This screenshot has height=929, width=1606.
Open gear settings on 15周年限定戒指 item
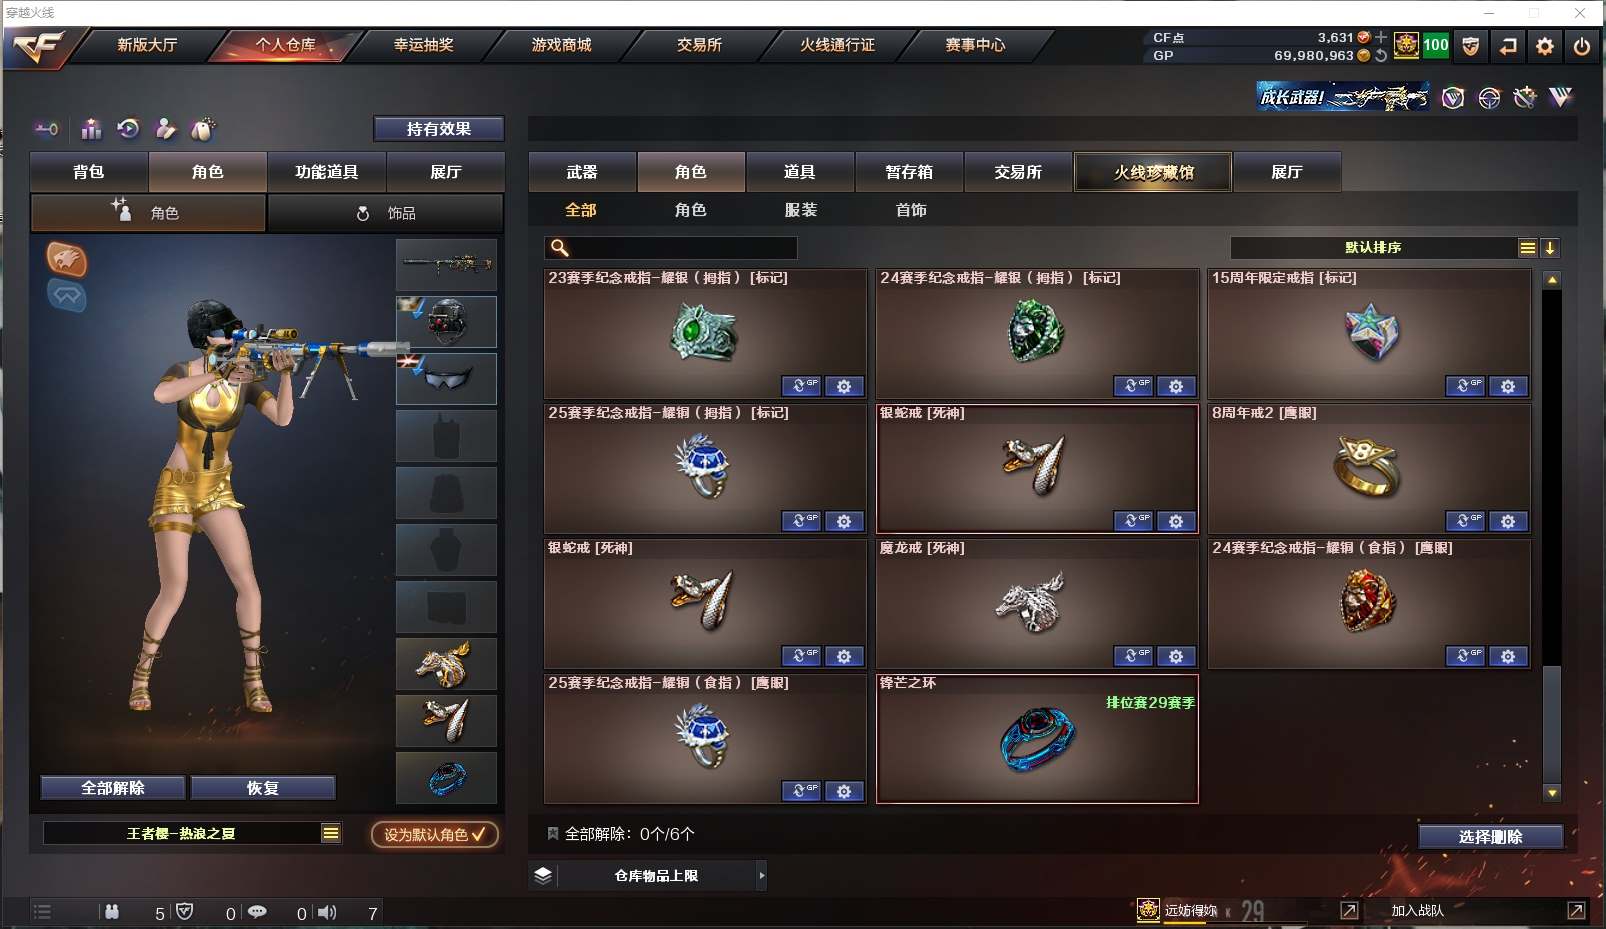pos(1508,386)
